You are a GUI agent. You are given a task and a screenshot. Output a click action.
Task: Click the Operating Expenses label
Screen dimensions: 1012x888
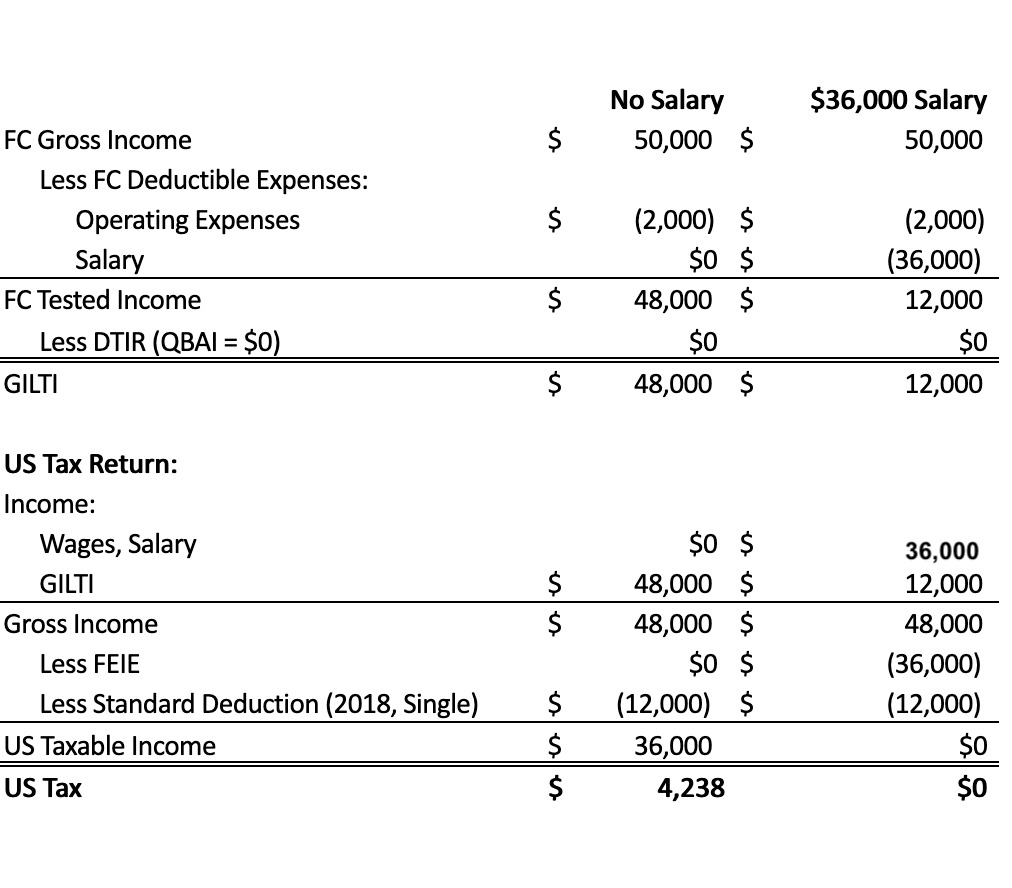[x=187, y=220]
